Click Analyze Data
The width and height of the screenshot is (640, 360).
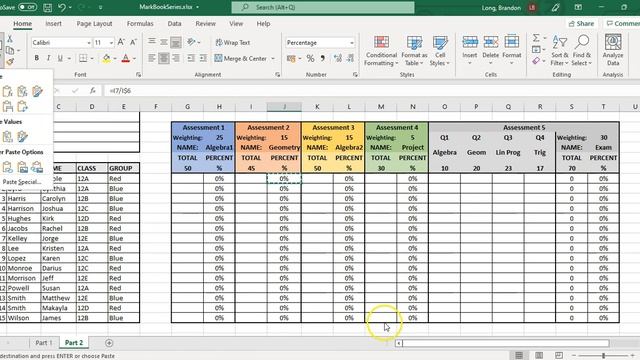click(613, 51)
